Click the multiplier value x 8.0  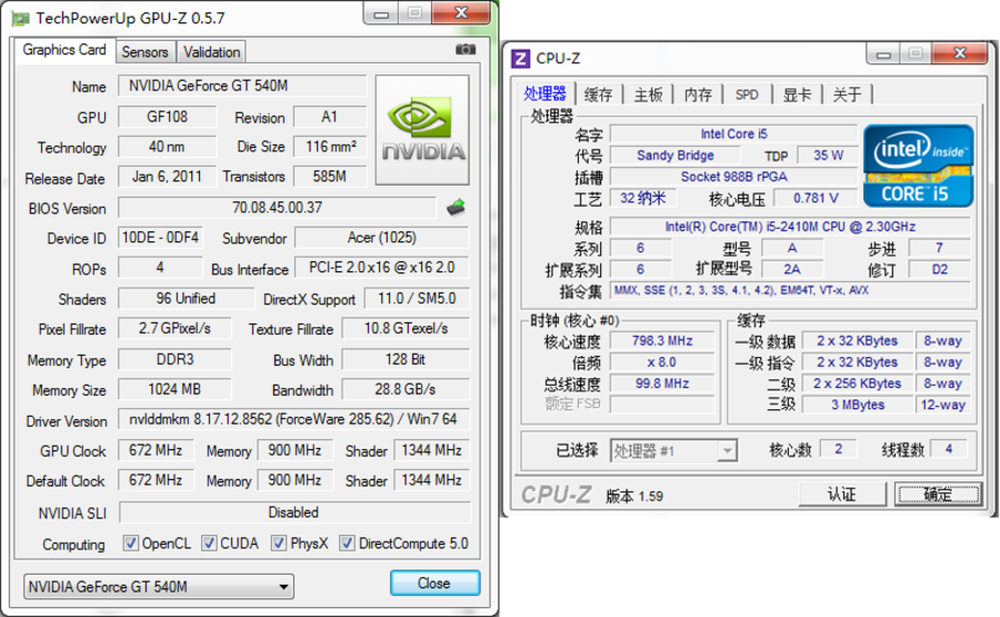click(662, 362)
